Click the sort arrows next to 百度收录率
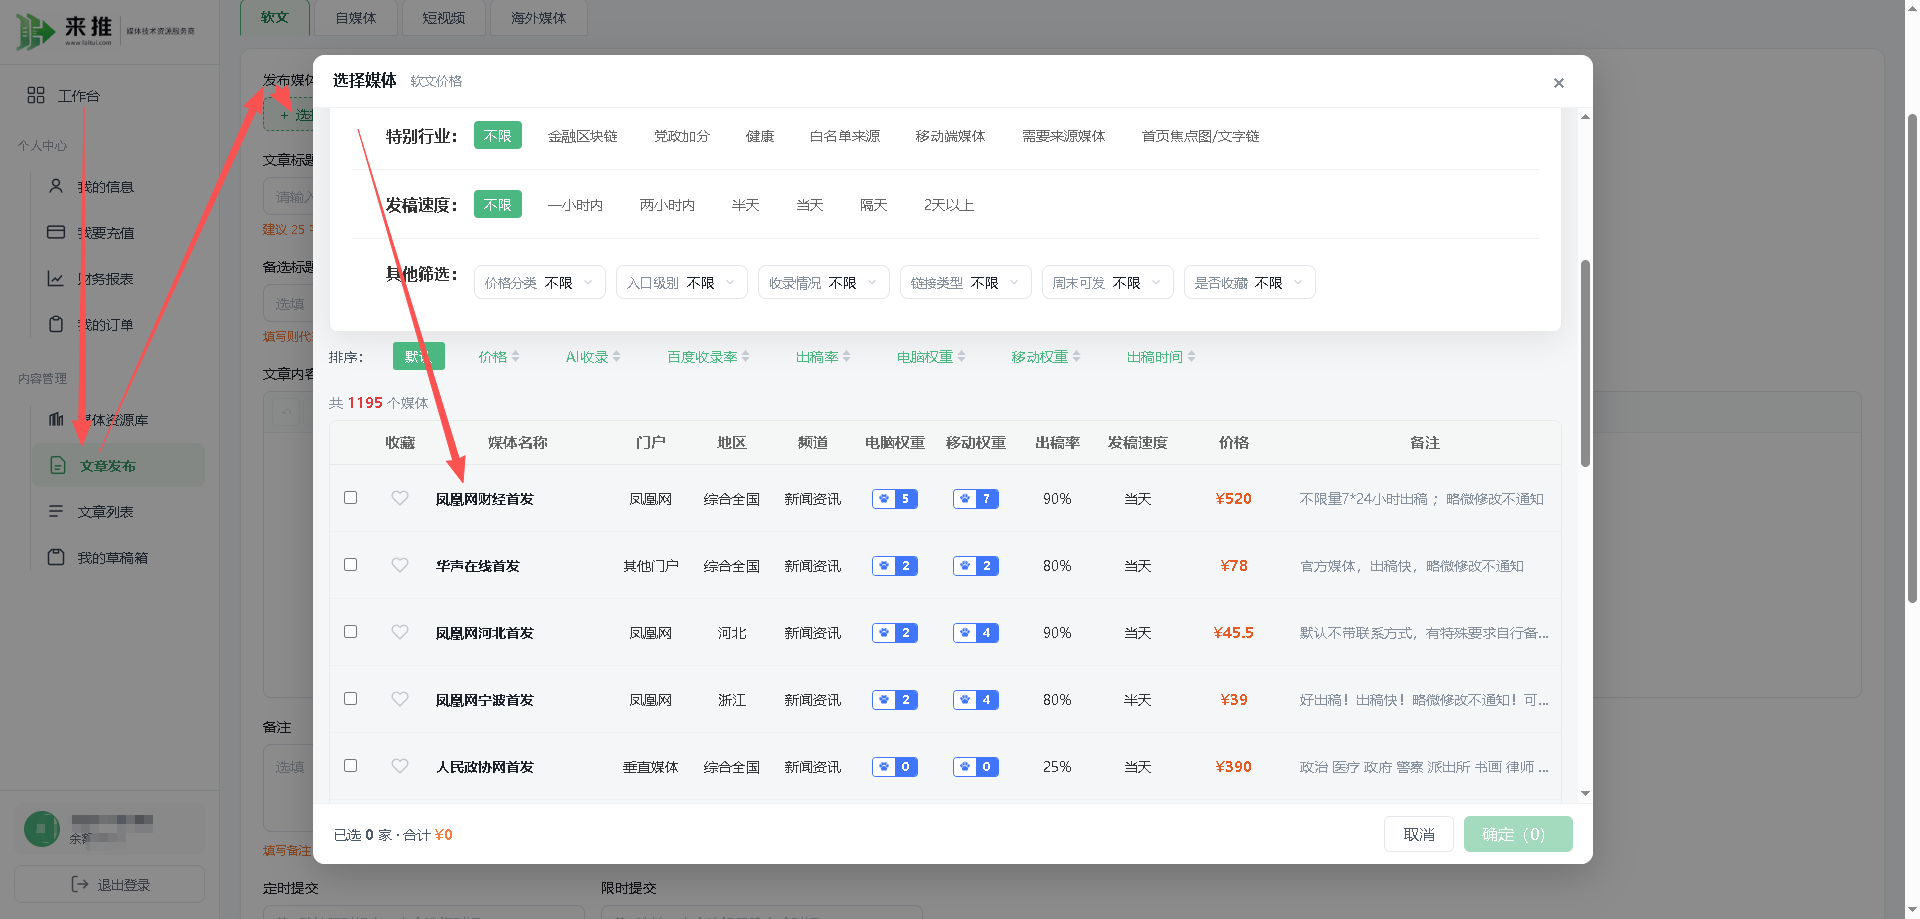 (x=745, y=357)
